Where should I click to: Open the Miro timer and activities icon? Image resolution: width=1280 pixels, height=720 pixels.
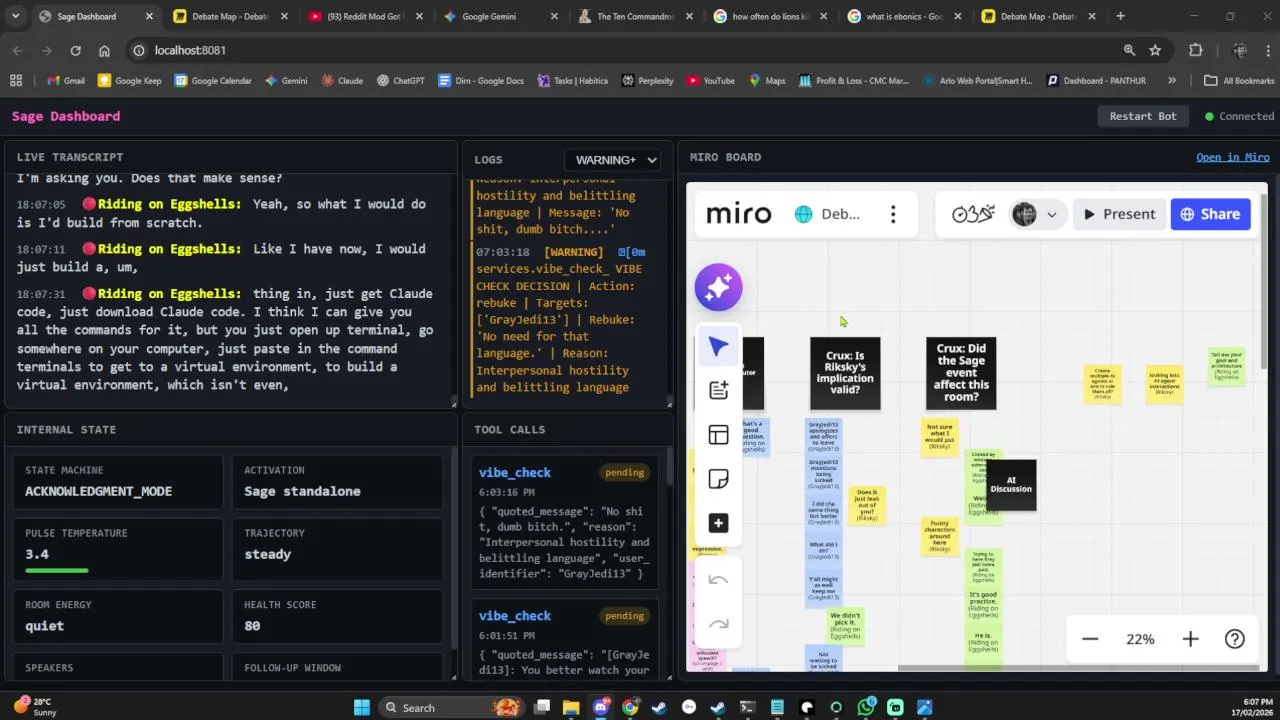(x=973, y=214)
